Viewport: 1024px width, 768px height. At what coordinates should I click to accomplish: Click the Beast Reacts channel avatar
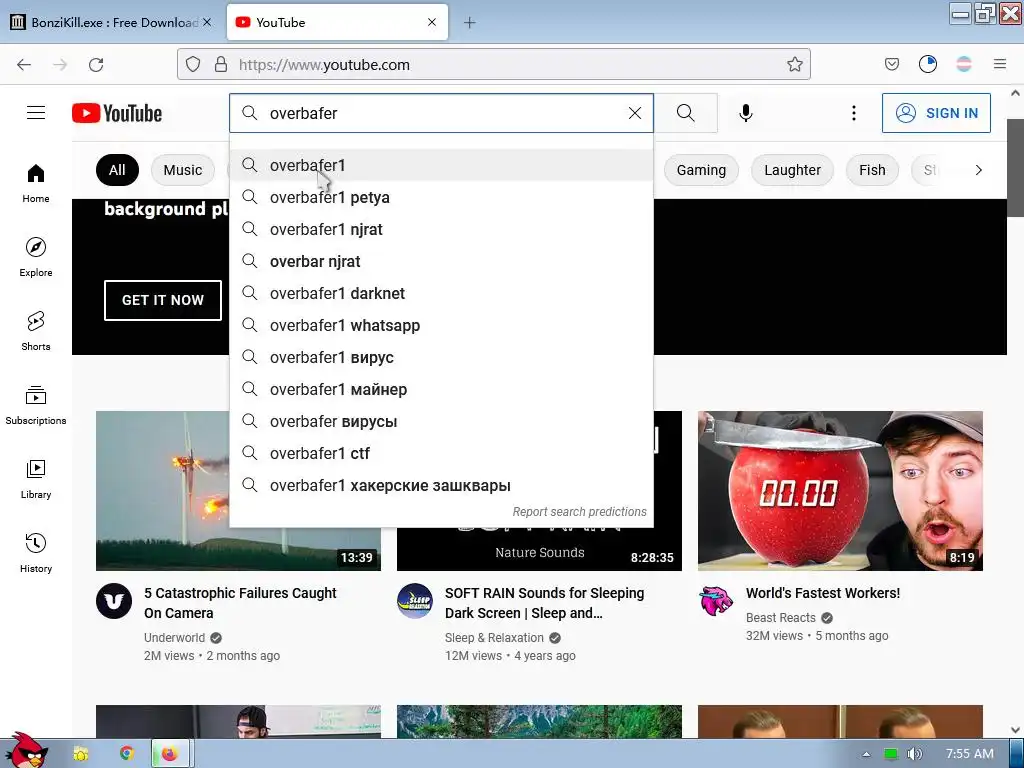pyautogui.click(x=716, y=601)
